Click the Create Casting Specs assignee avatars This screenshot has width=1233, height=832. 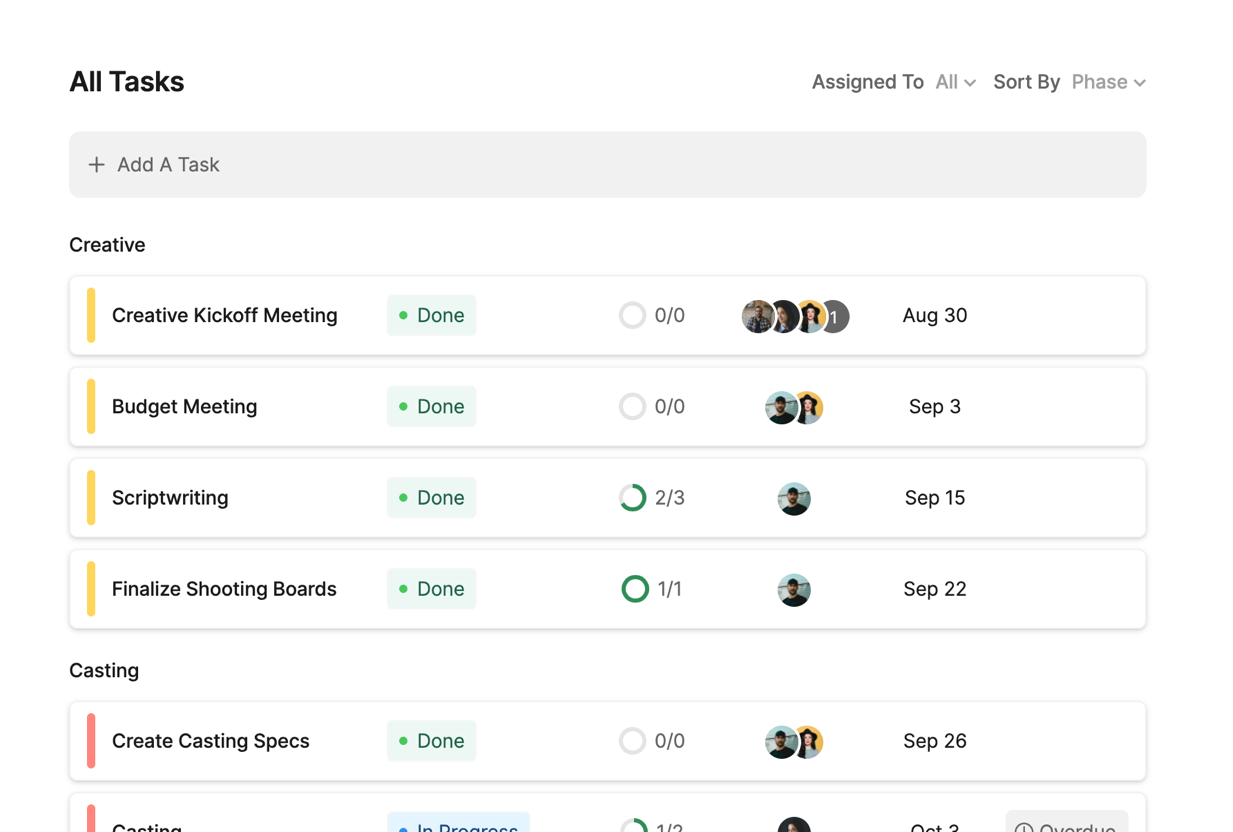pyautogui.click(x=794, y=741)
